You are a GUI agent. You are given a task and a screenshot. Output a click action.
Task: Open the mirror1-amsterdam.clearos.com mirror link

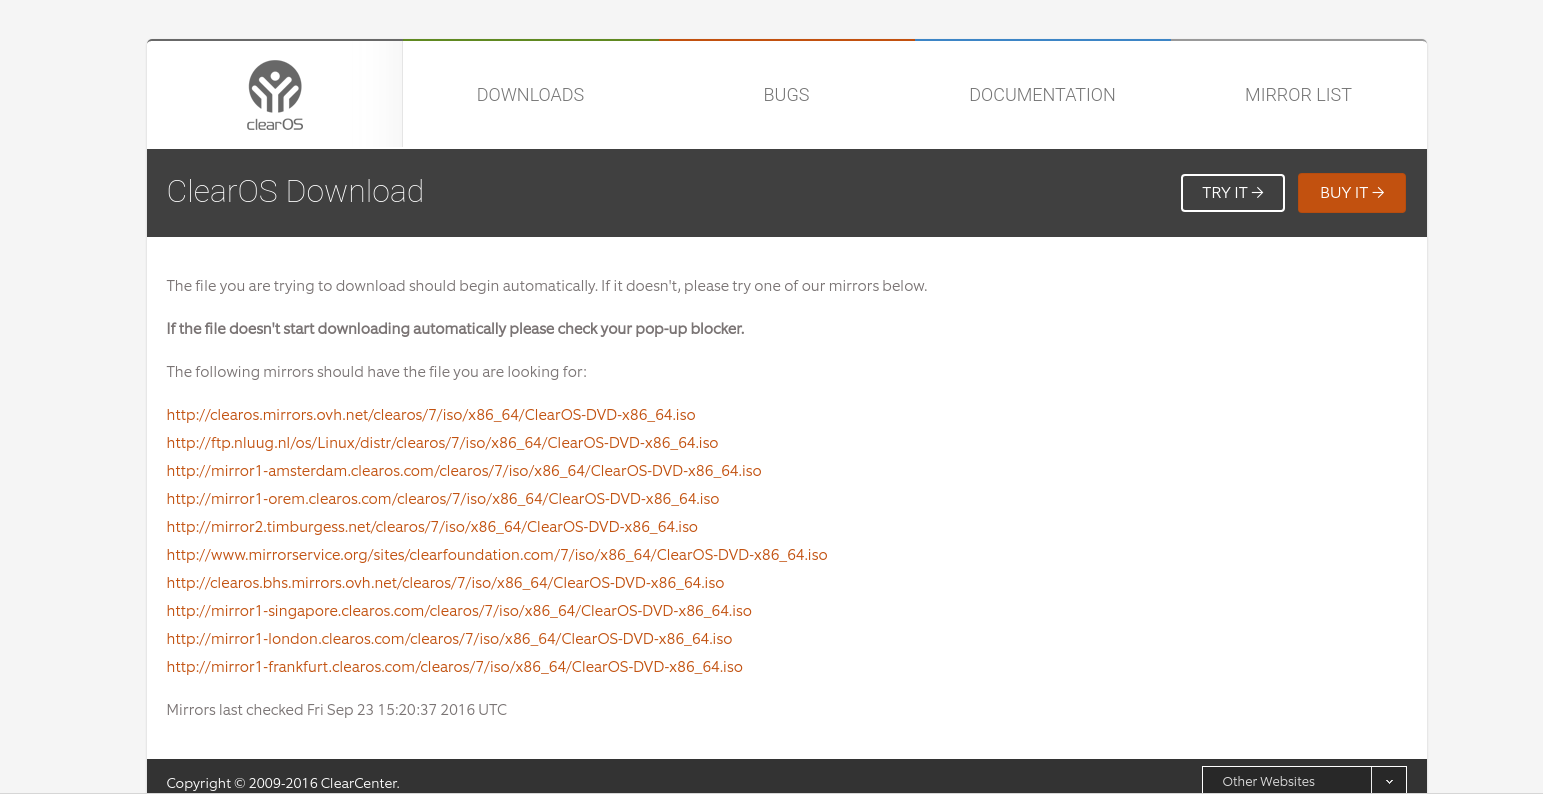click(464, 471)
